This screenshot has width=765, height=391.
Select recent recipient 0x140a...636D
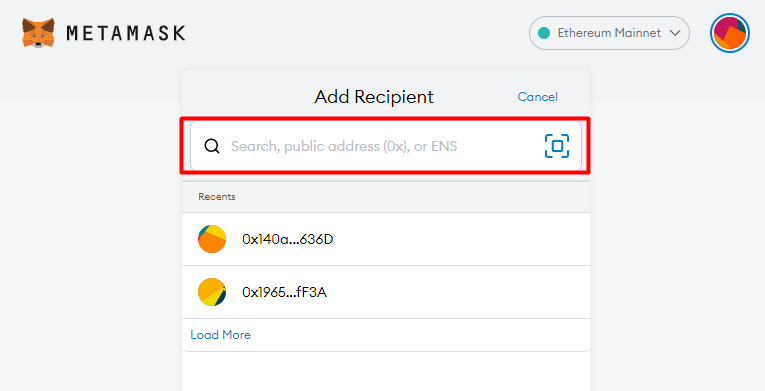(x=386, y=239)
